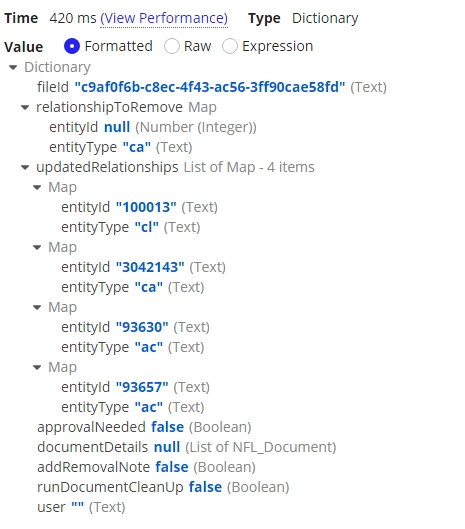Image resolution: width=465 pixels, height=529 pixels.
Task: Click the "3042143" entityId value
Action: click(150, 267)
